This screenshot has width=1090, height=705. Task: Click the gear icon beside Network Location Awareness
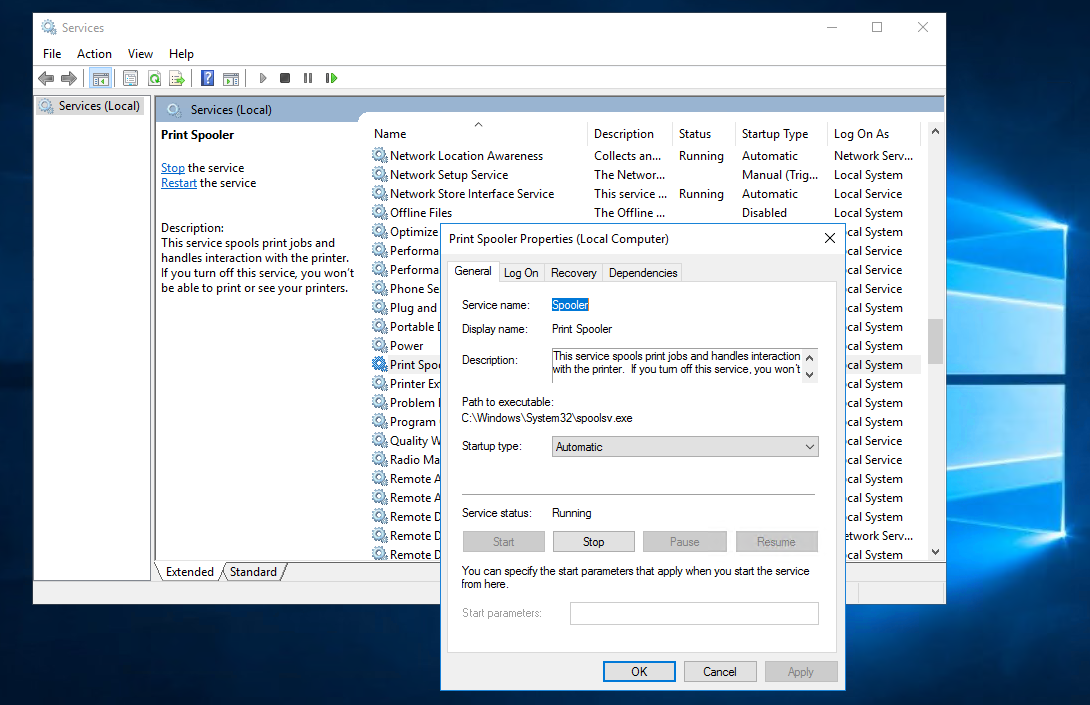tap(380, 155)
